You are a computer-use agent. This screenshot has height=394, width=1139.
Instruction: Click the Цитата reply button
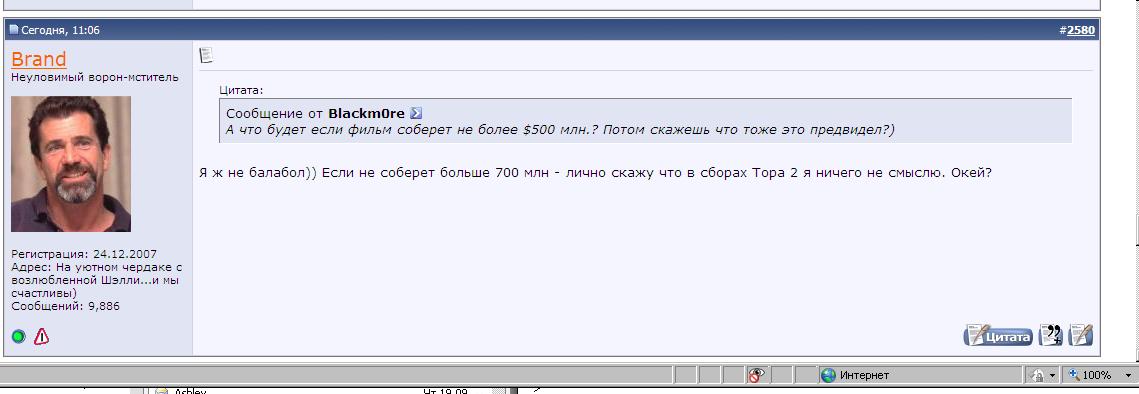coord(999,336)
